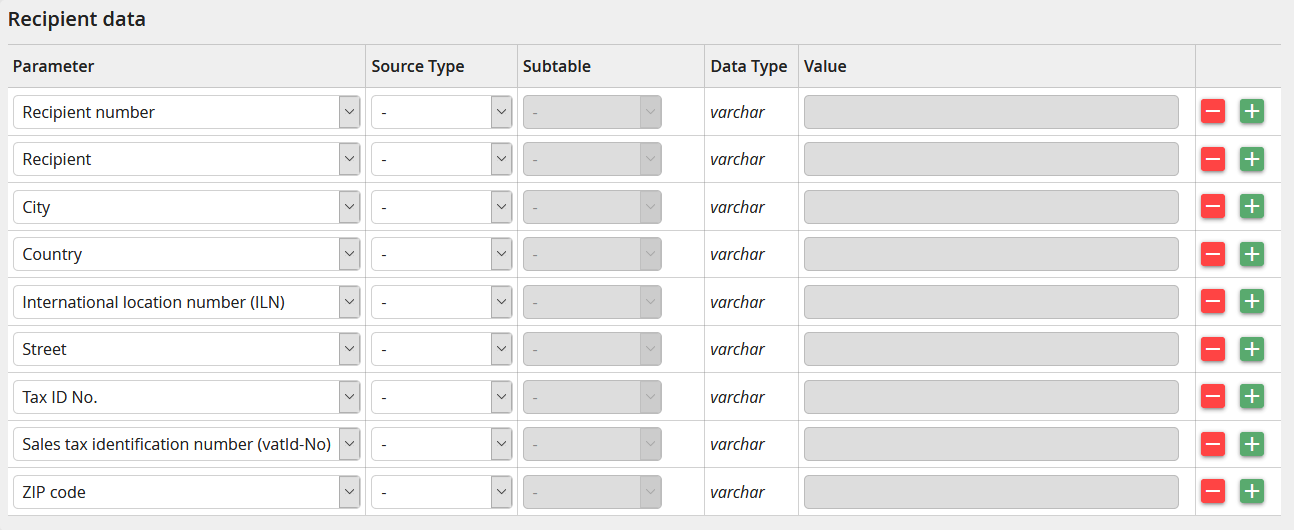Image resolution: width=1294 pixels, height=530 pixels.
Task: Delete the Tax ID No. row
Action: click(1213, 396)
